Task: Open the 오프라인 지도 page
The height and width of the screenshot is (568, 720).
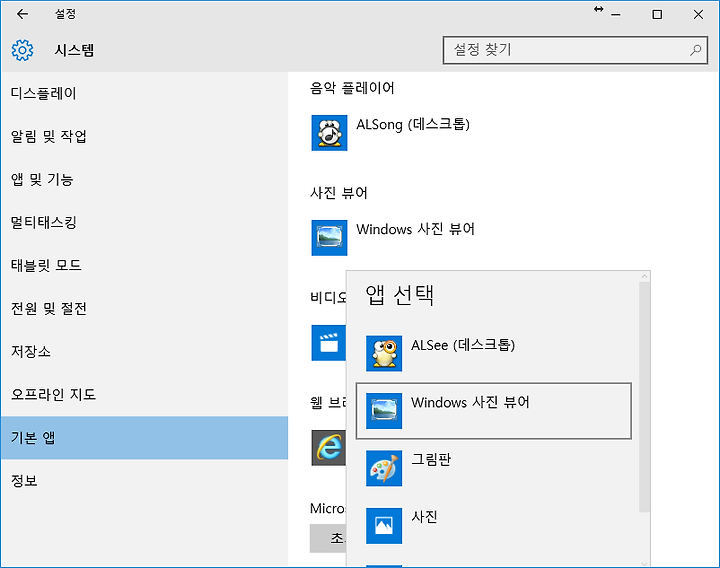Action: point(145,394)
